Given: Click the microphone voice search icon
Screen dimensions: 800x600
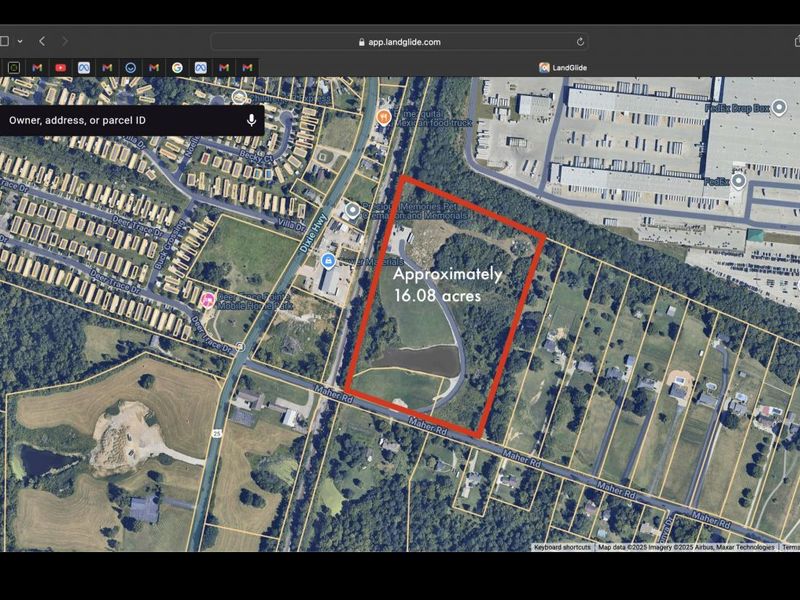Looking at the screenshot, I should pos(251,120).
